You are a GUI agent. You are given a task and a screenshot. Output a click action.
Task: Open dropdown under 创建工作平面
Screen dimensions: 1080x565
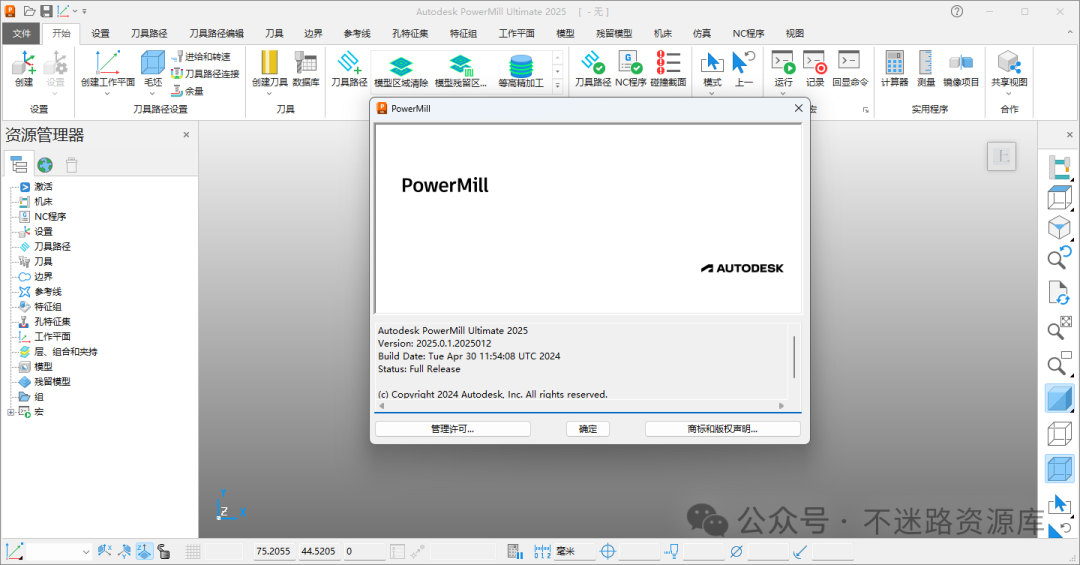pos(107,93)
